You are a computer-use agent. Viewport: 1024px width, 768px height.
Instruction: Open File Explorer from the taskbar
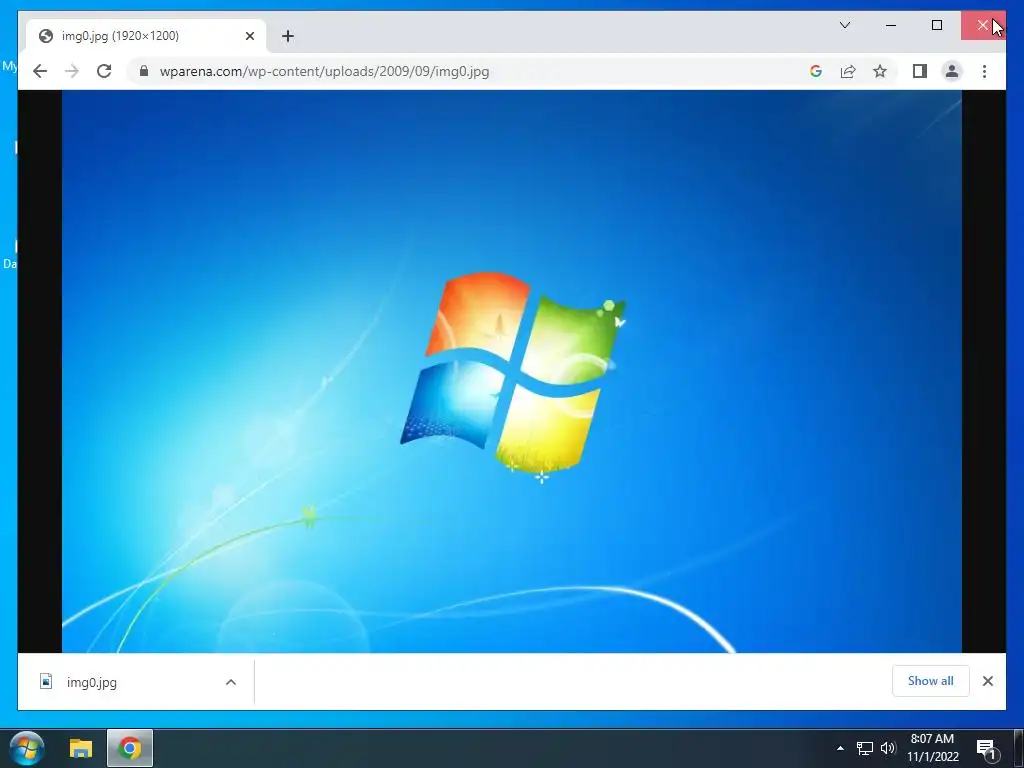[x=81, y=748]
